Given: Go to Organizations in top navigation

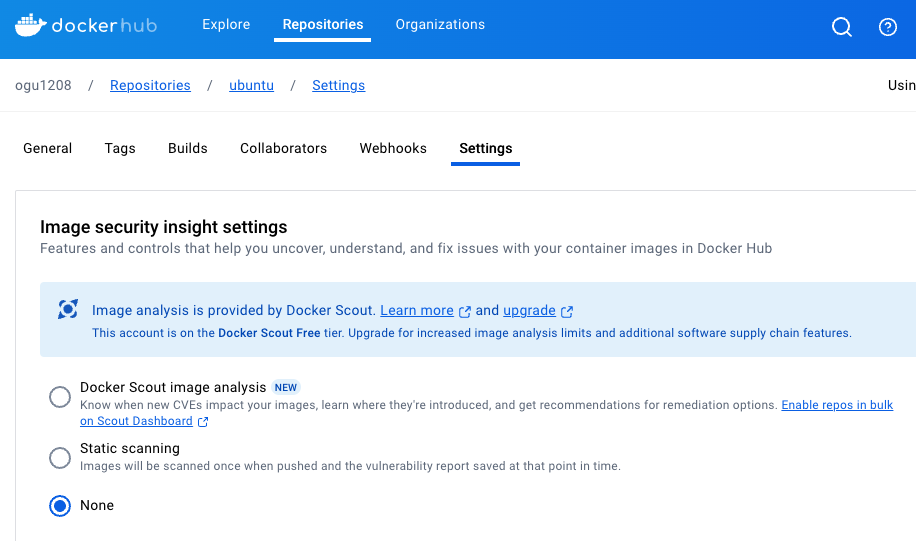Looking at the screenshot, I should coord(440,25).
